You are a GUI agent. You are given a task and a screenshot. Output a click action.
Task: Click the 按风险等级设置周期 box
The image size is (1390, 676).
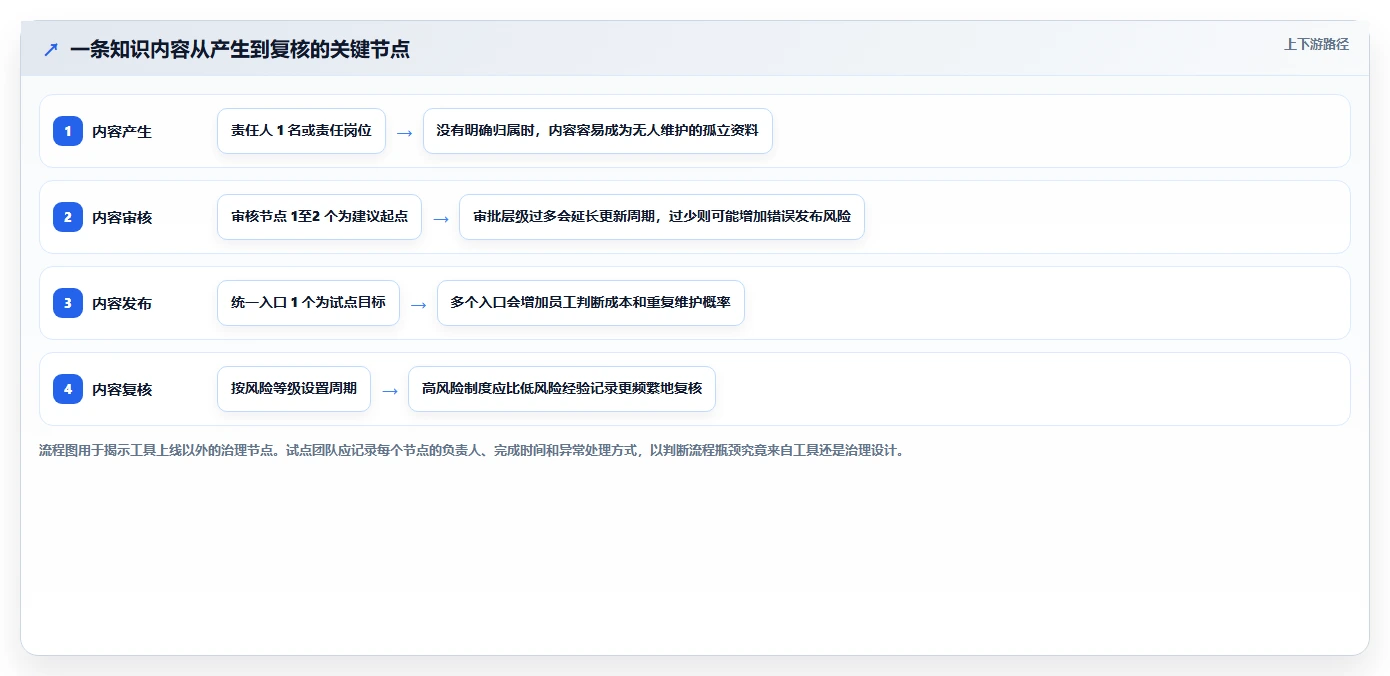tap(294, 389)
